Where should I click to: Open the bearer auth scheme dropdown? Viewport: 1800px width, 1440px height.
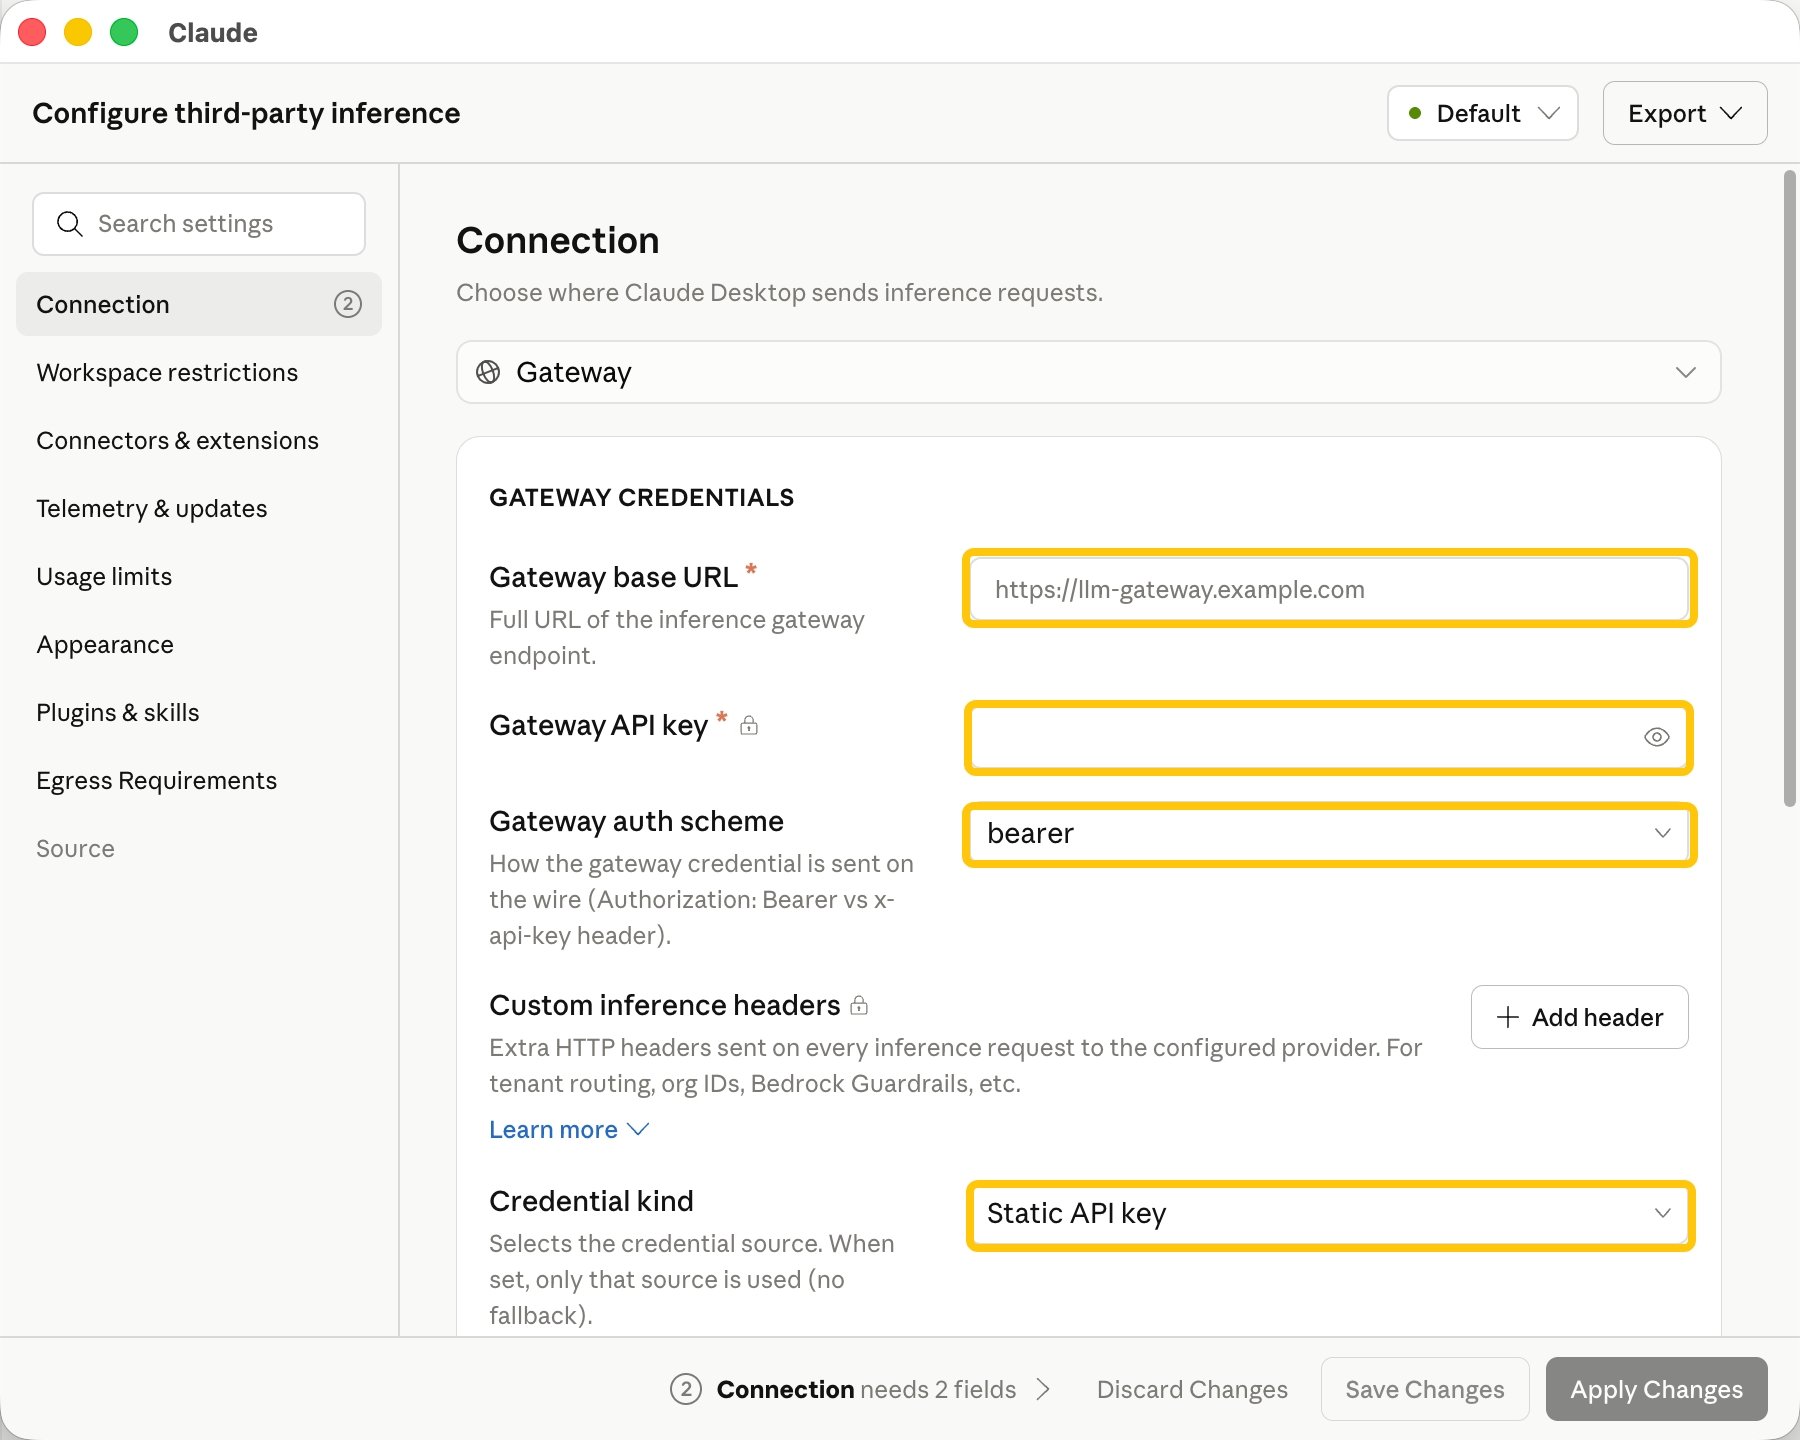[1329, 833]
